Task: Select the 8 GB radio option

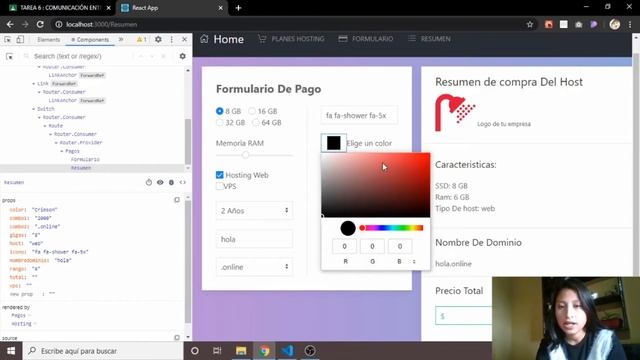Action: click(x=220, y=111)
